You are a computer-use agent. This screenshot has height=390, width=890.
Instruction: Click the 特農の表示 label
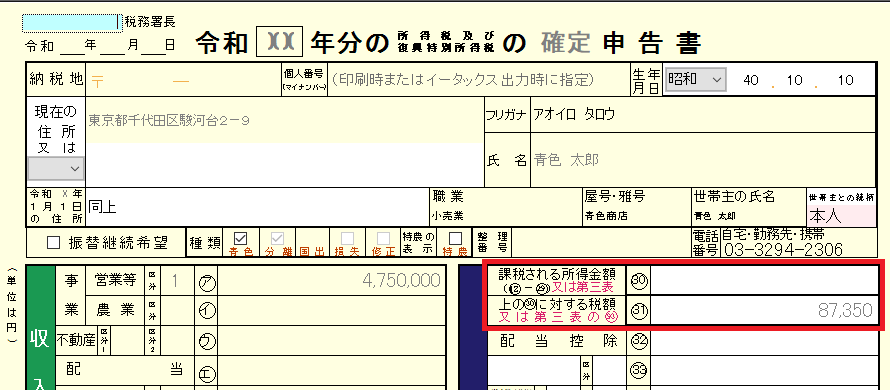click(418, 243)
